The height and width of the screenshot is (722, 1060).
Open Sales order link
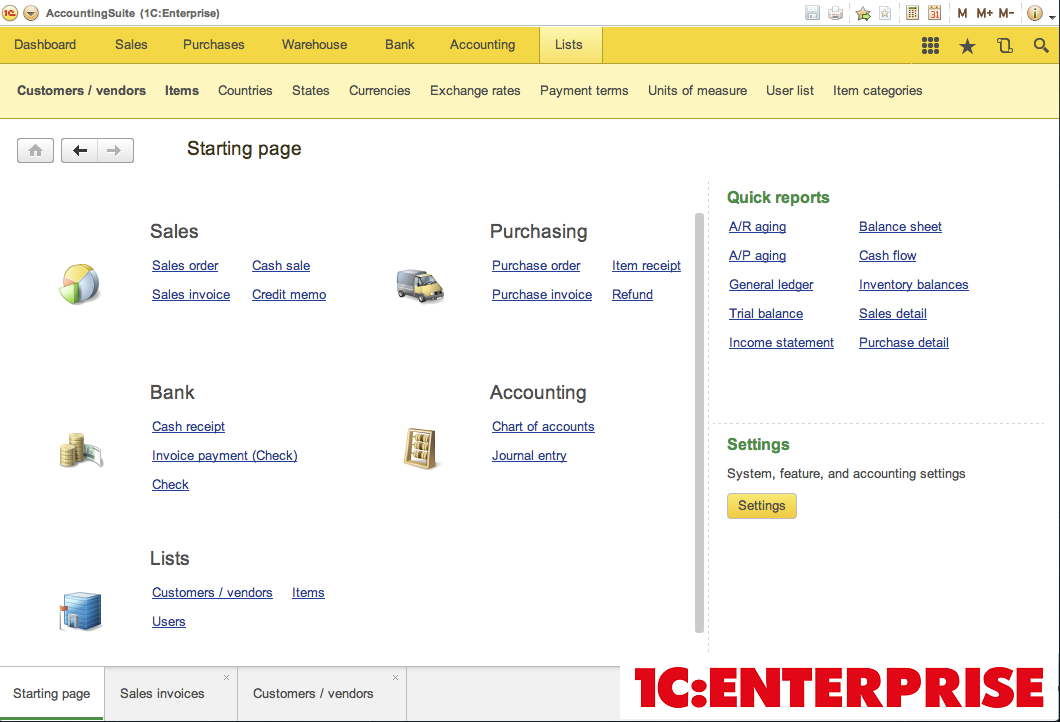point(185,266)
